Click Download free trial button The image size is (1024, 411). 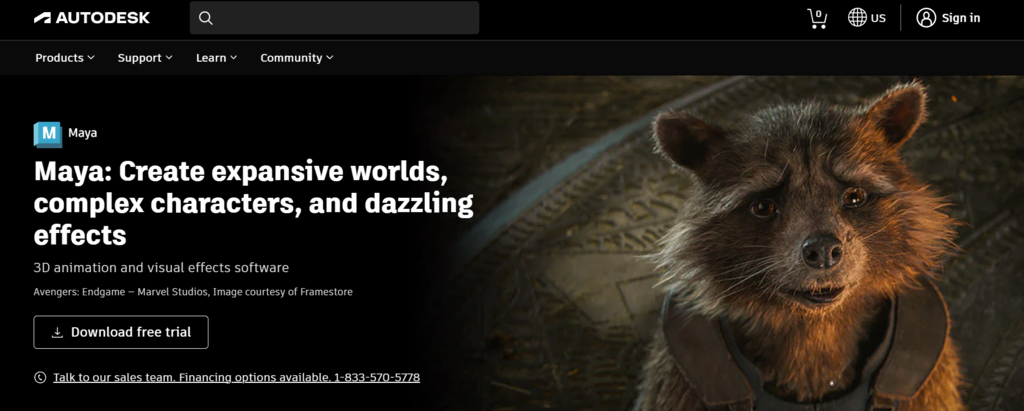pyautogui.click(x=121, y=332)
